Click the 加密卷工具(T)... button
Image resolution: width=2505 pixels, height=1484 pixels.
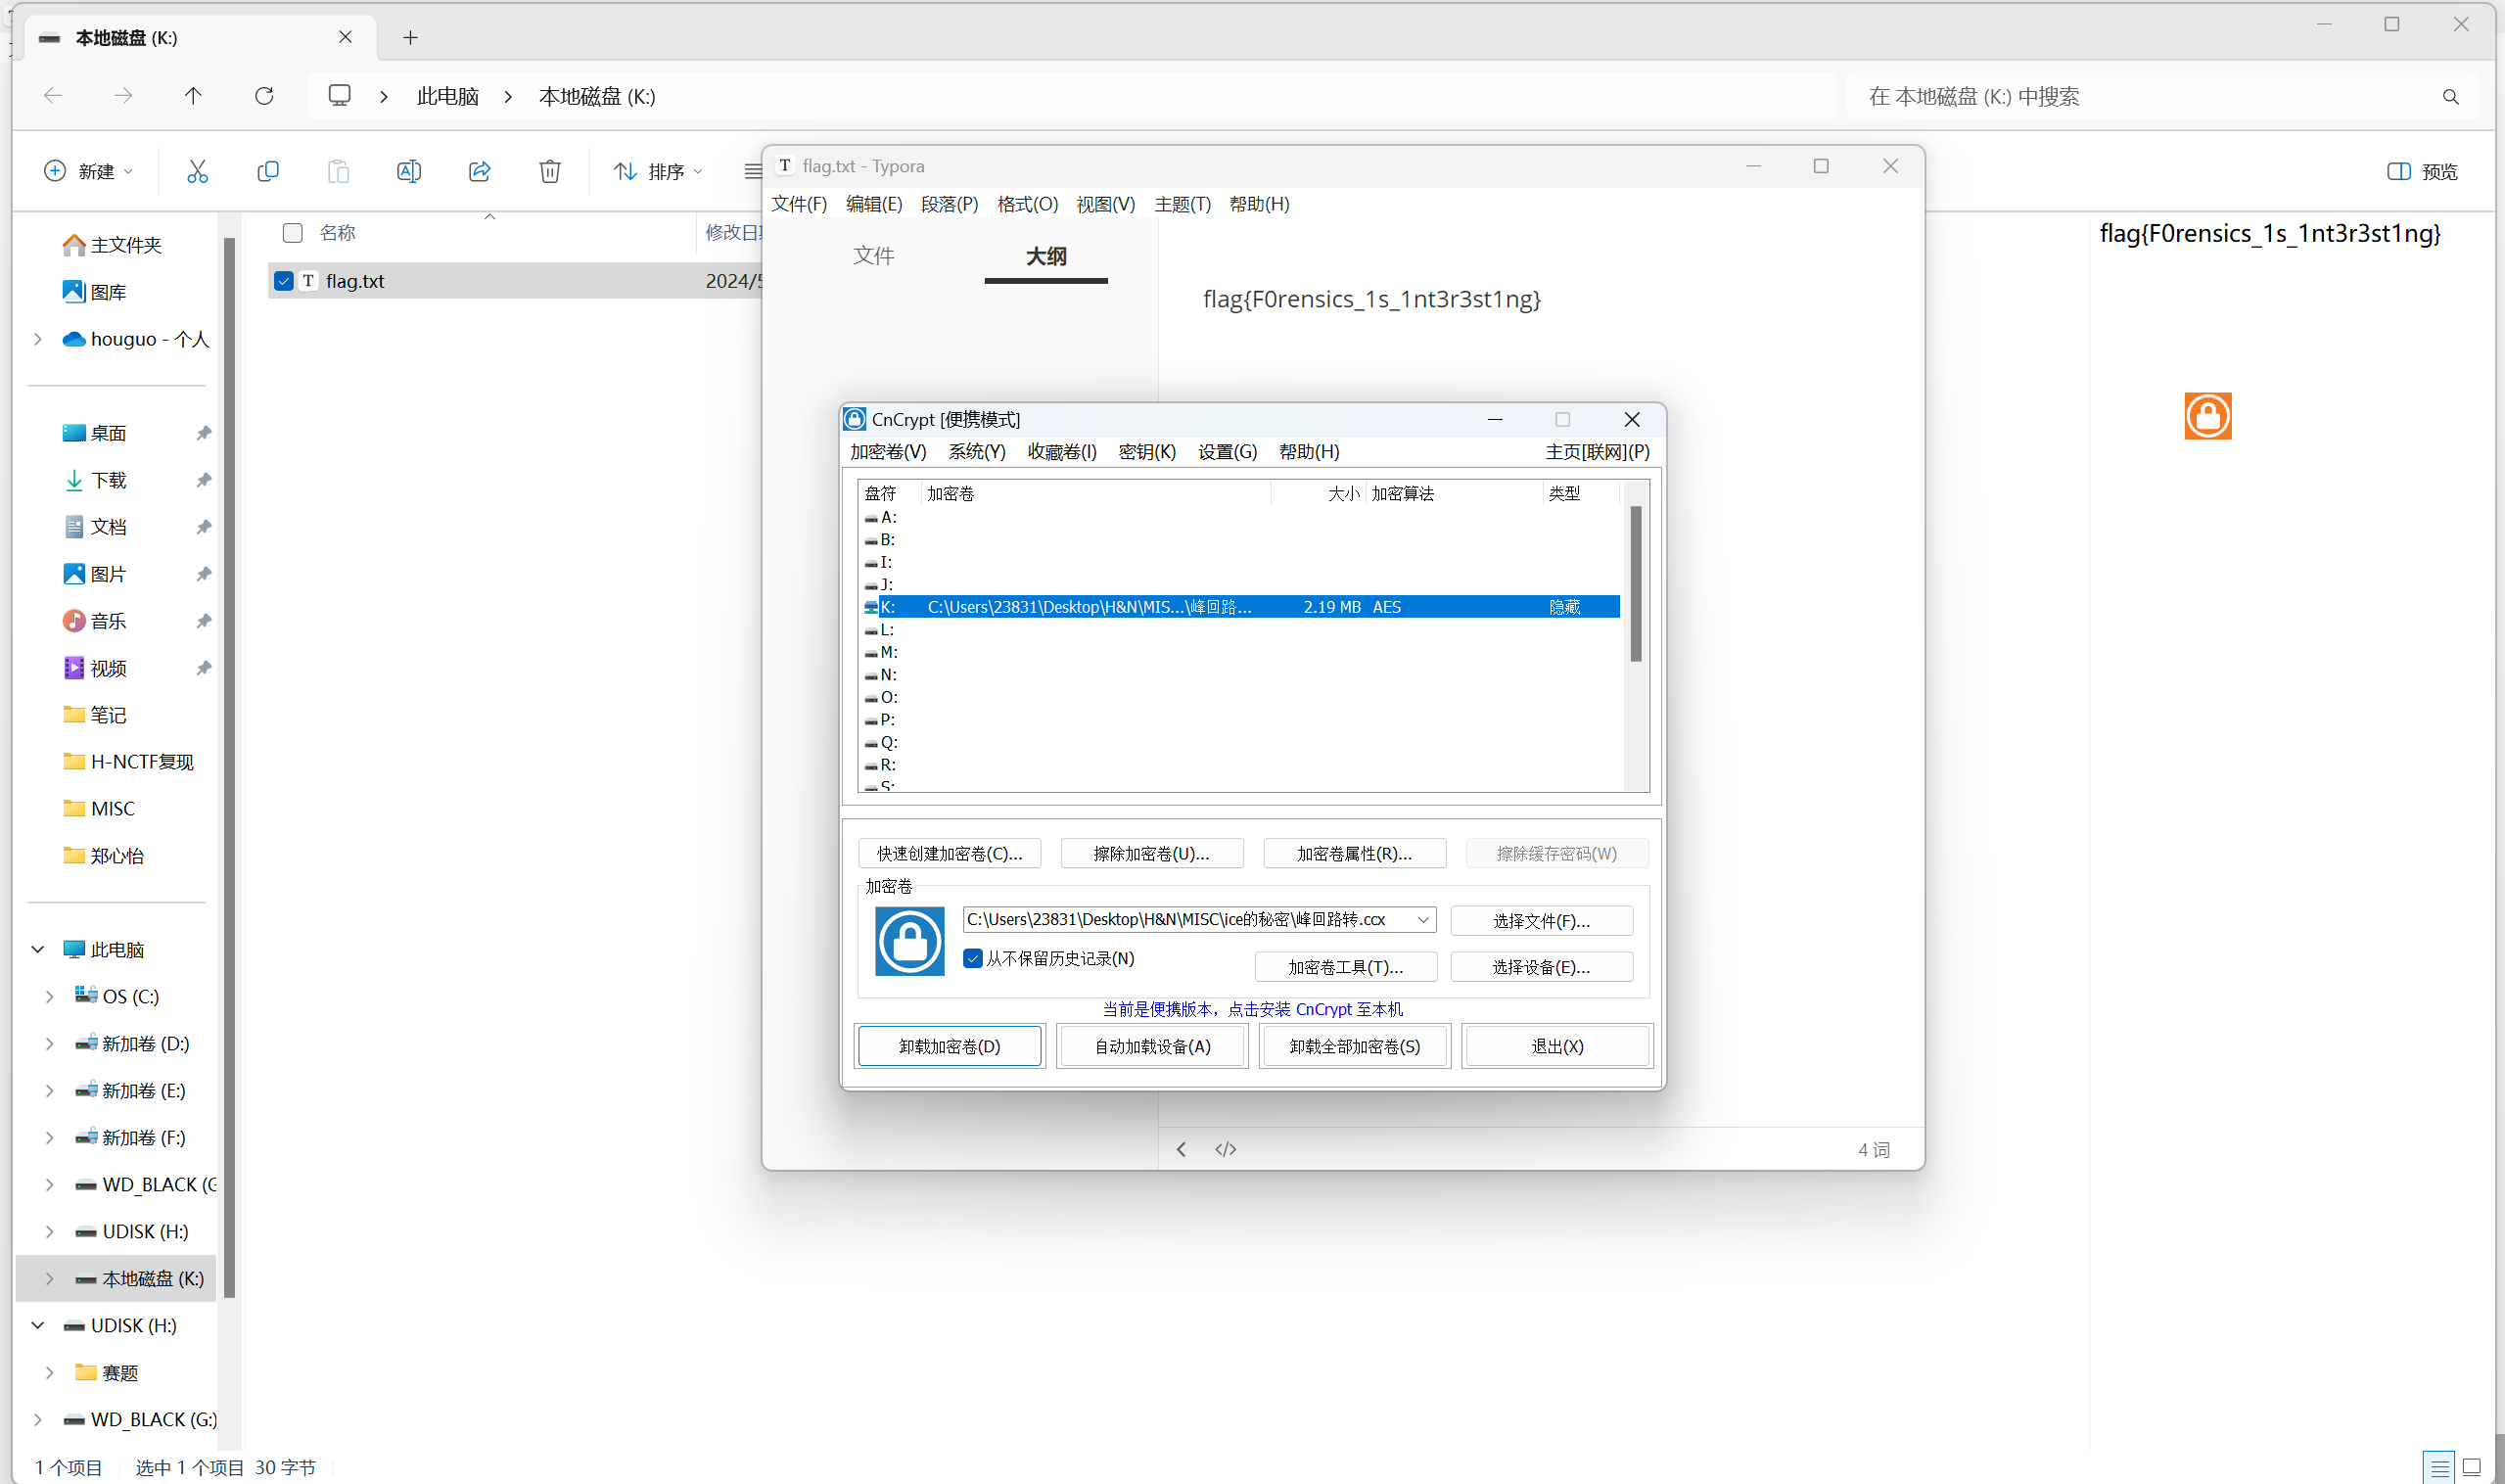(x=1345, y=967)
